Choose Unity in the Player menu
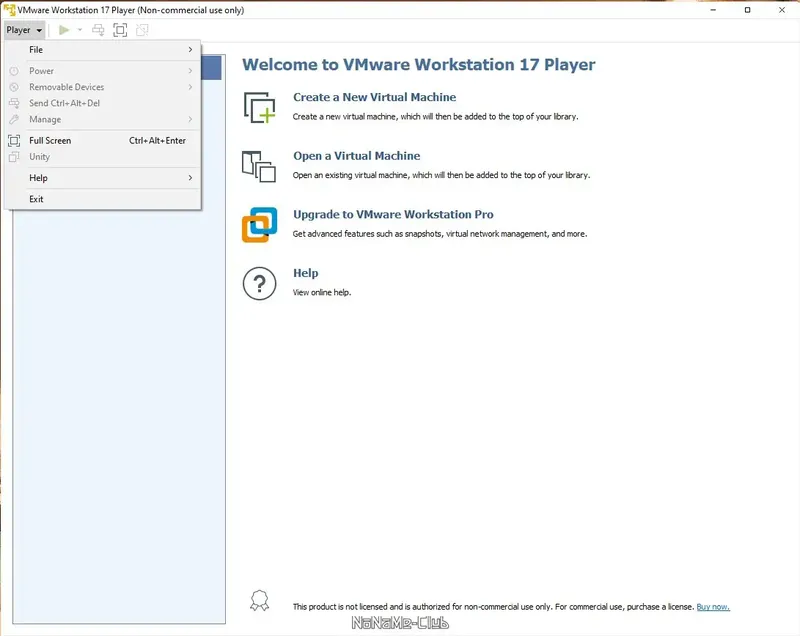Image resolution: width=800 pixels, height=636 pixels. tap(103, 157)
